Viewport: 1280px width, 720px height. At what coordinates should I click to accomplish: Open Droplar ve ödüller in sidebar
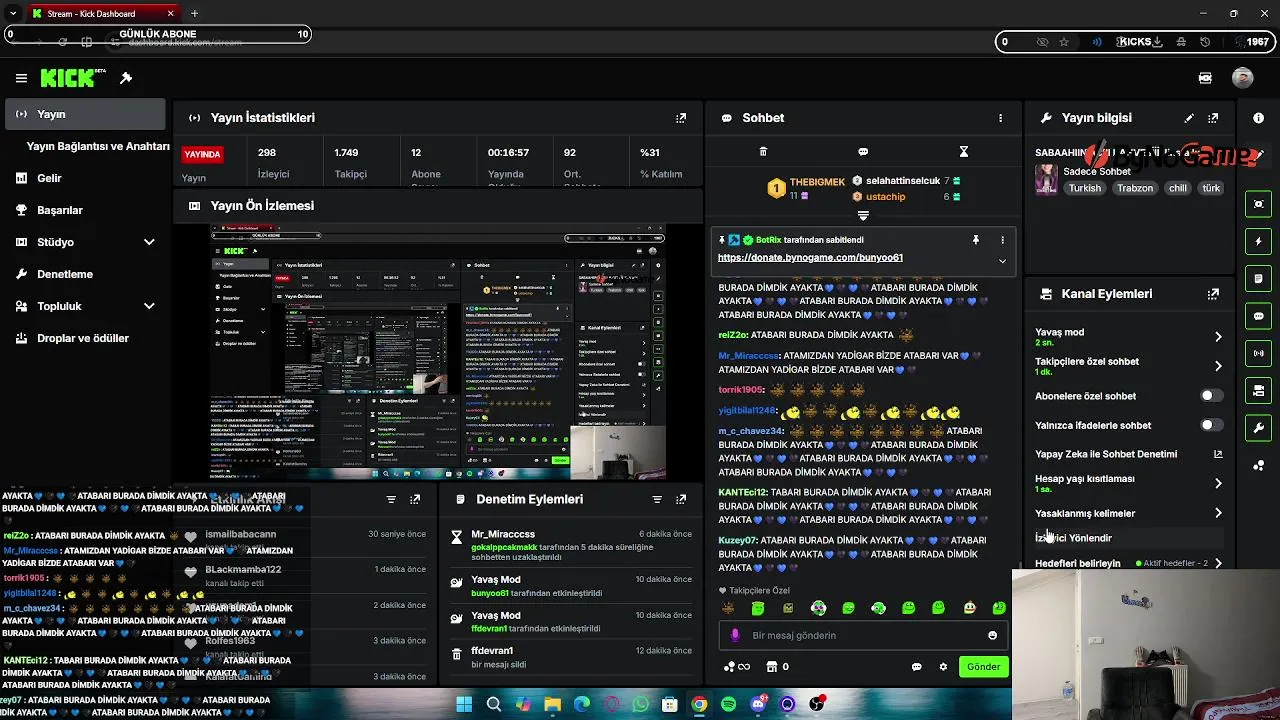pos(83,338)
